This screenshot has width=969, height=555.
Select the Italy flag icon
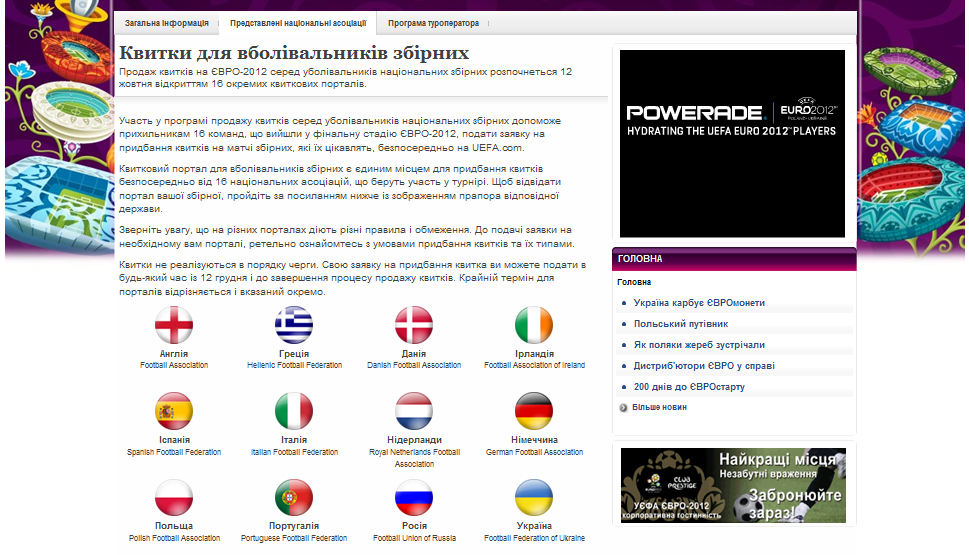click(294, 411)
